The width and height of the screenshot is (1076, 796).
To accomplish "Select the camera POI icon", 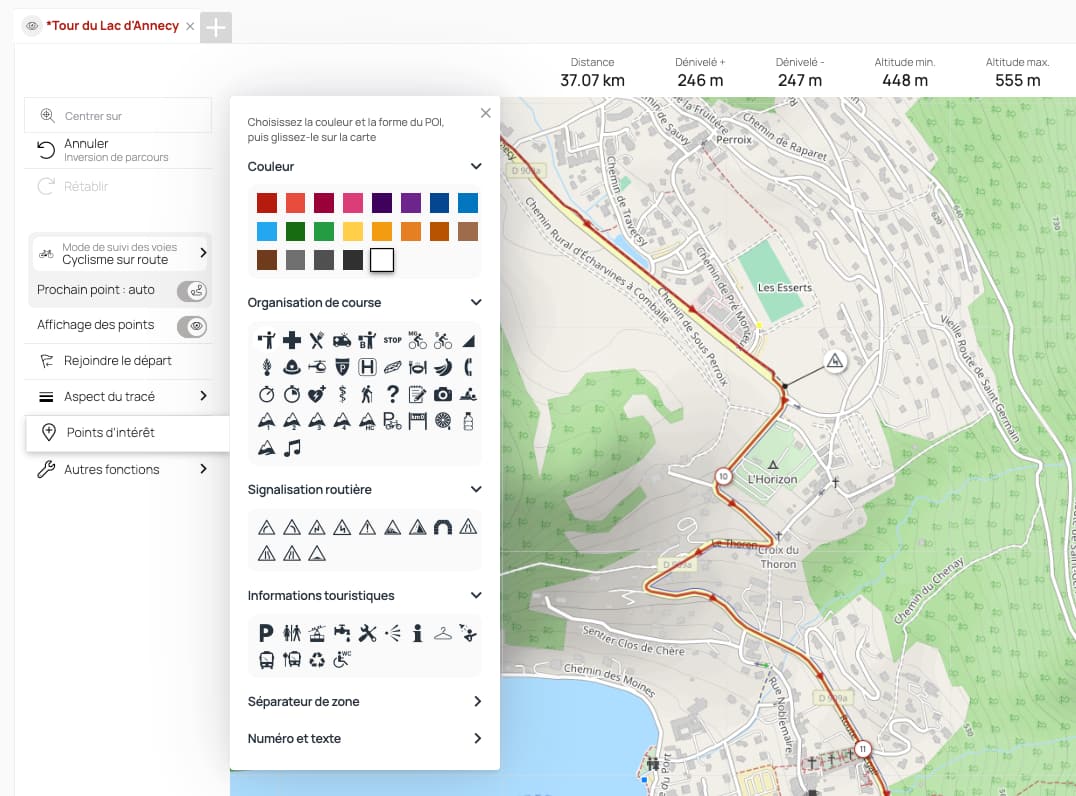I will 443,394.
